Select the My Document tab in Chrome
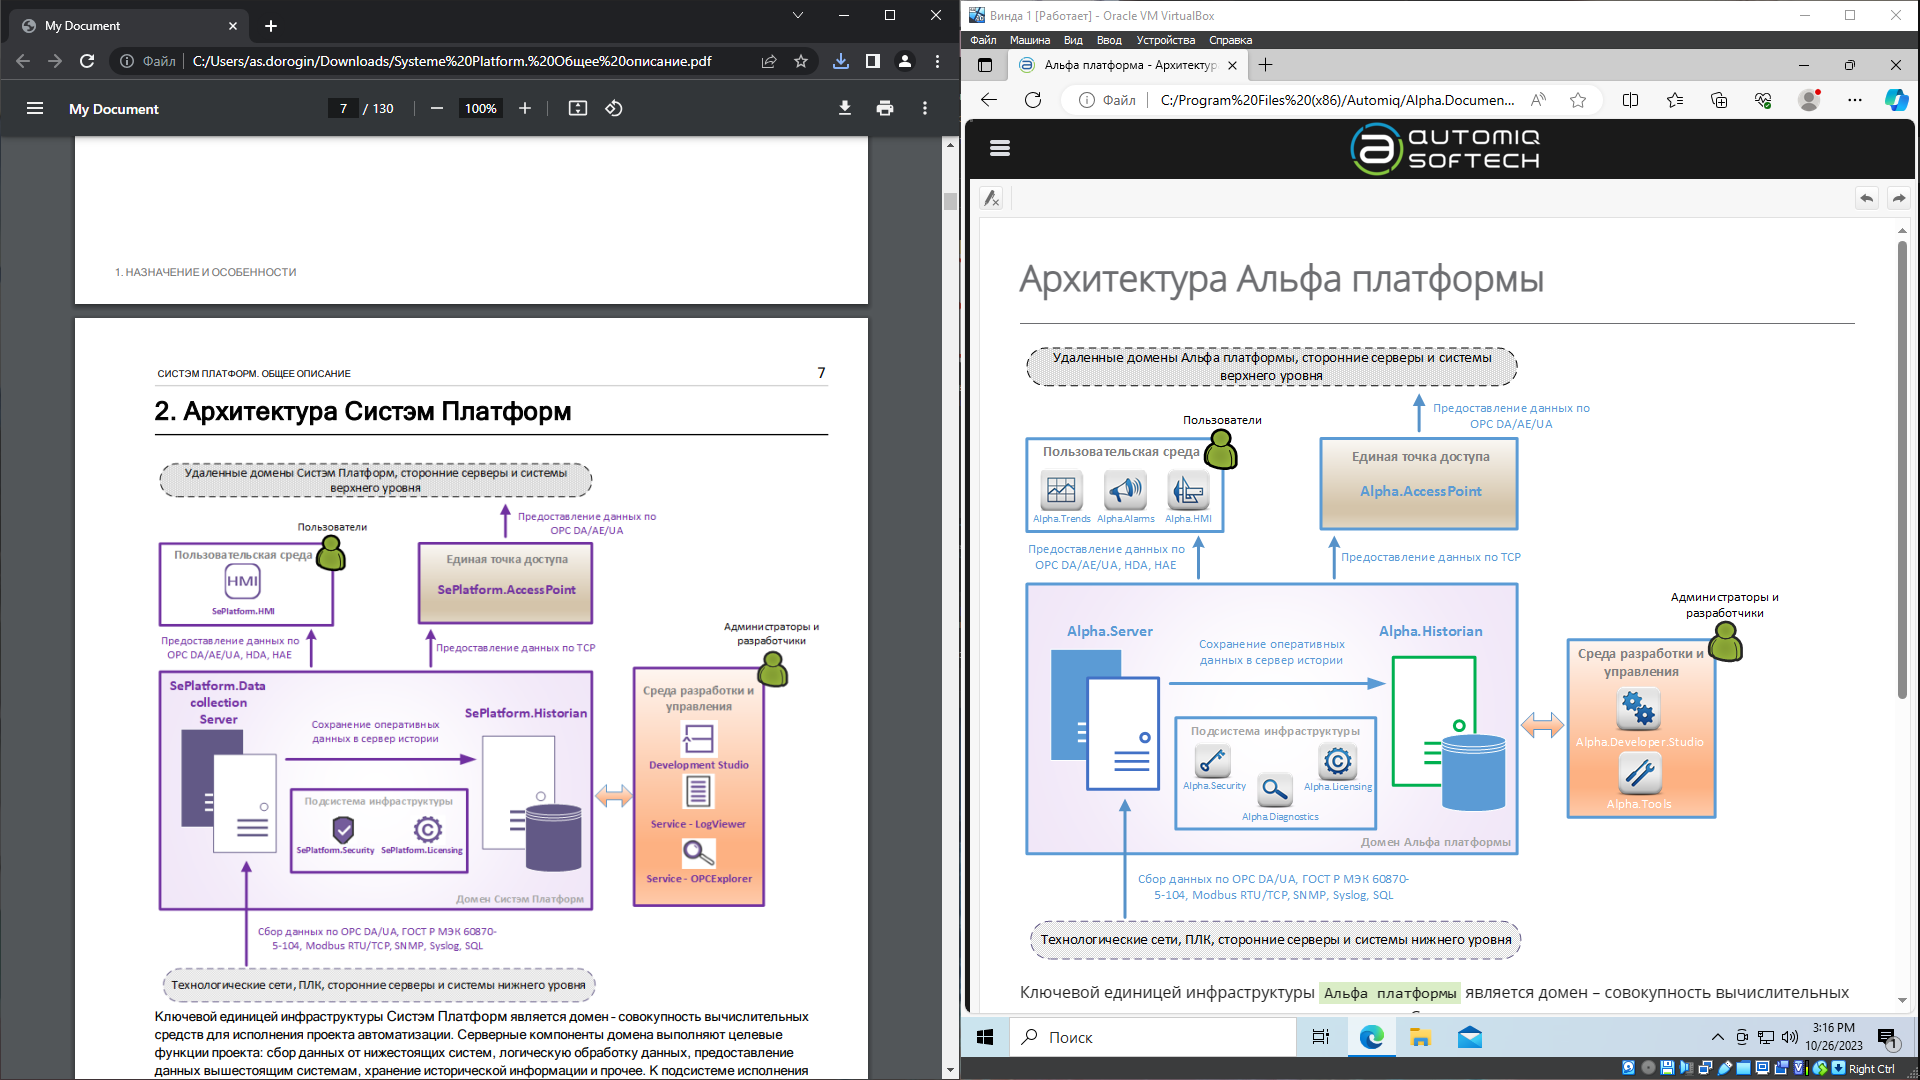This screenshot has width=1920, height=1080. click(x=130, y=26)
